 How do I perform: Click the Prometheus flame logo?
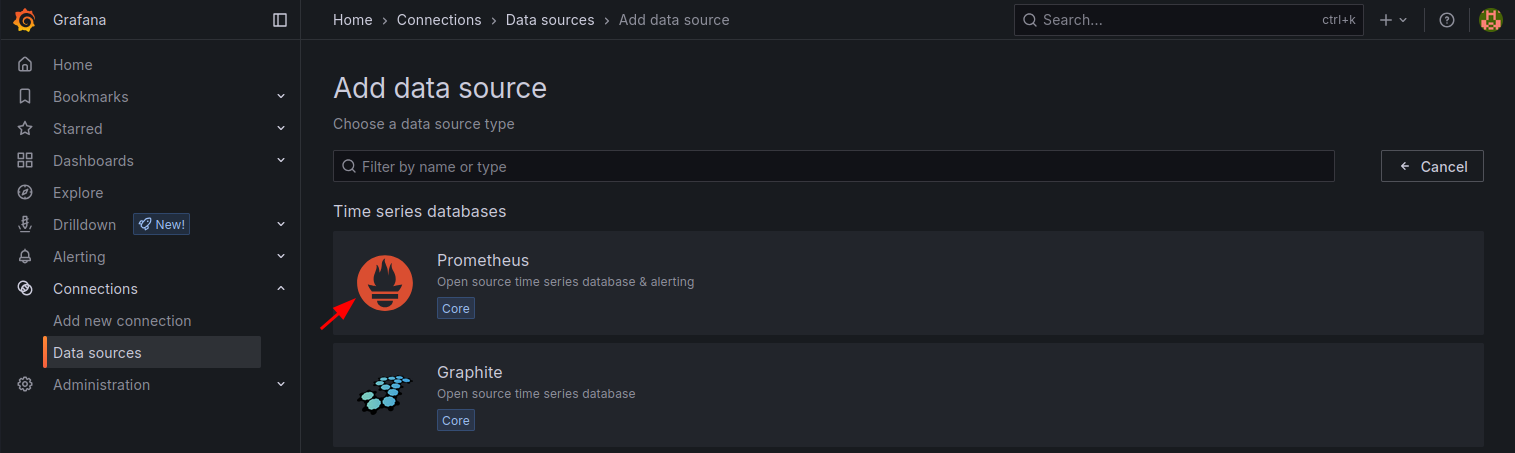[x=385, y=283]
